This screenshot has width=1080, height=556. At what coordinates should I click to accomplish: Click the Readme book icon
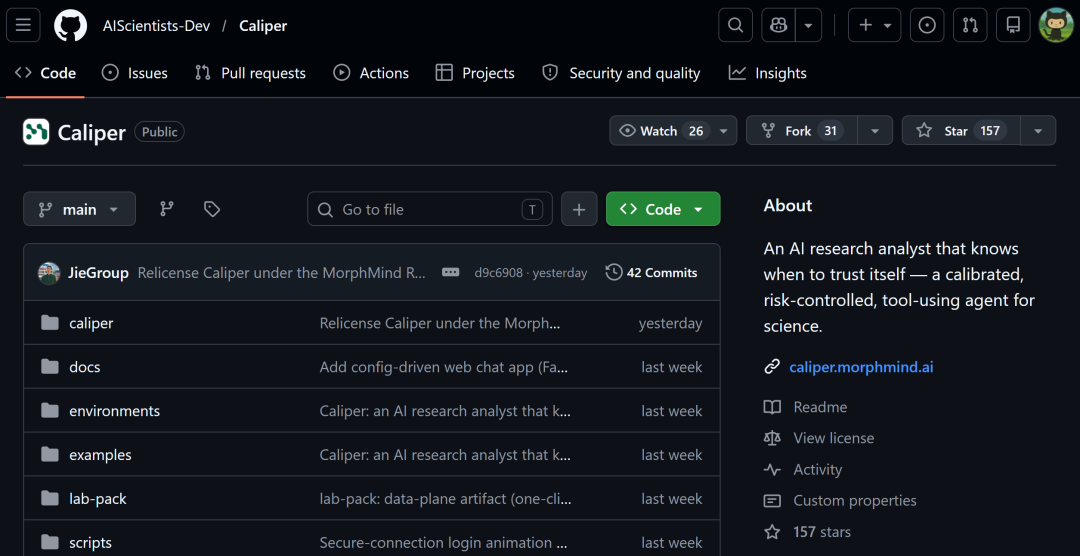point(772,407)
